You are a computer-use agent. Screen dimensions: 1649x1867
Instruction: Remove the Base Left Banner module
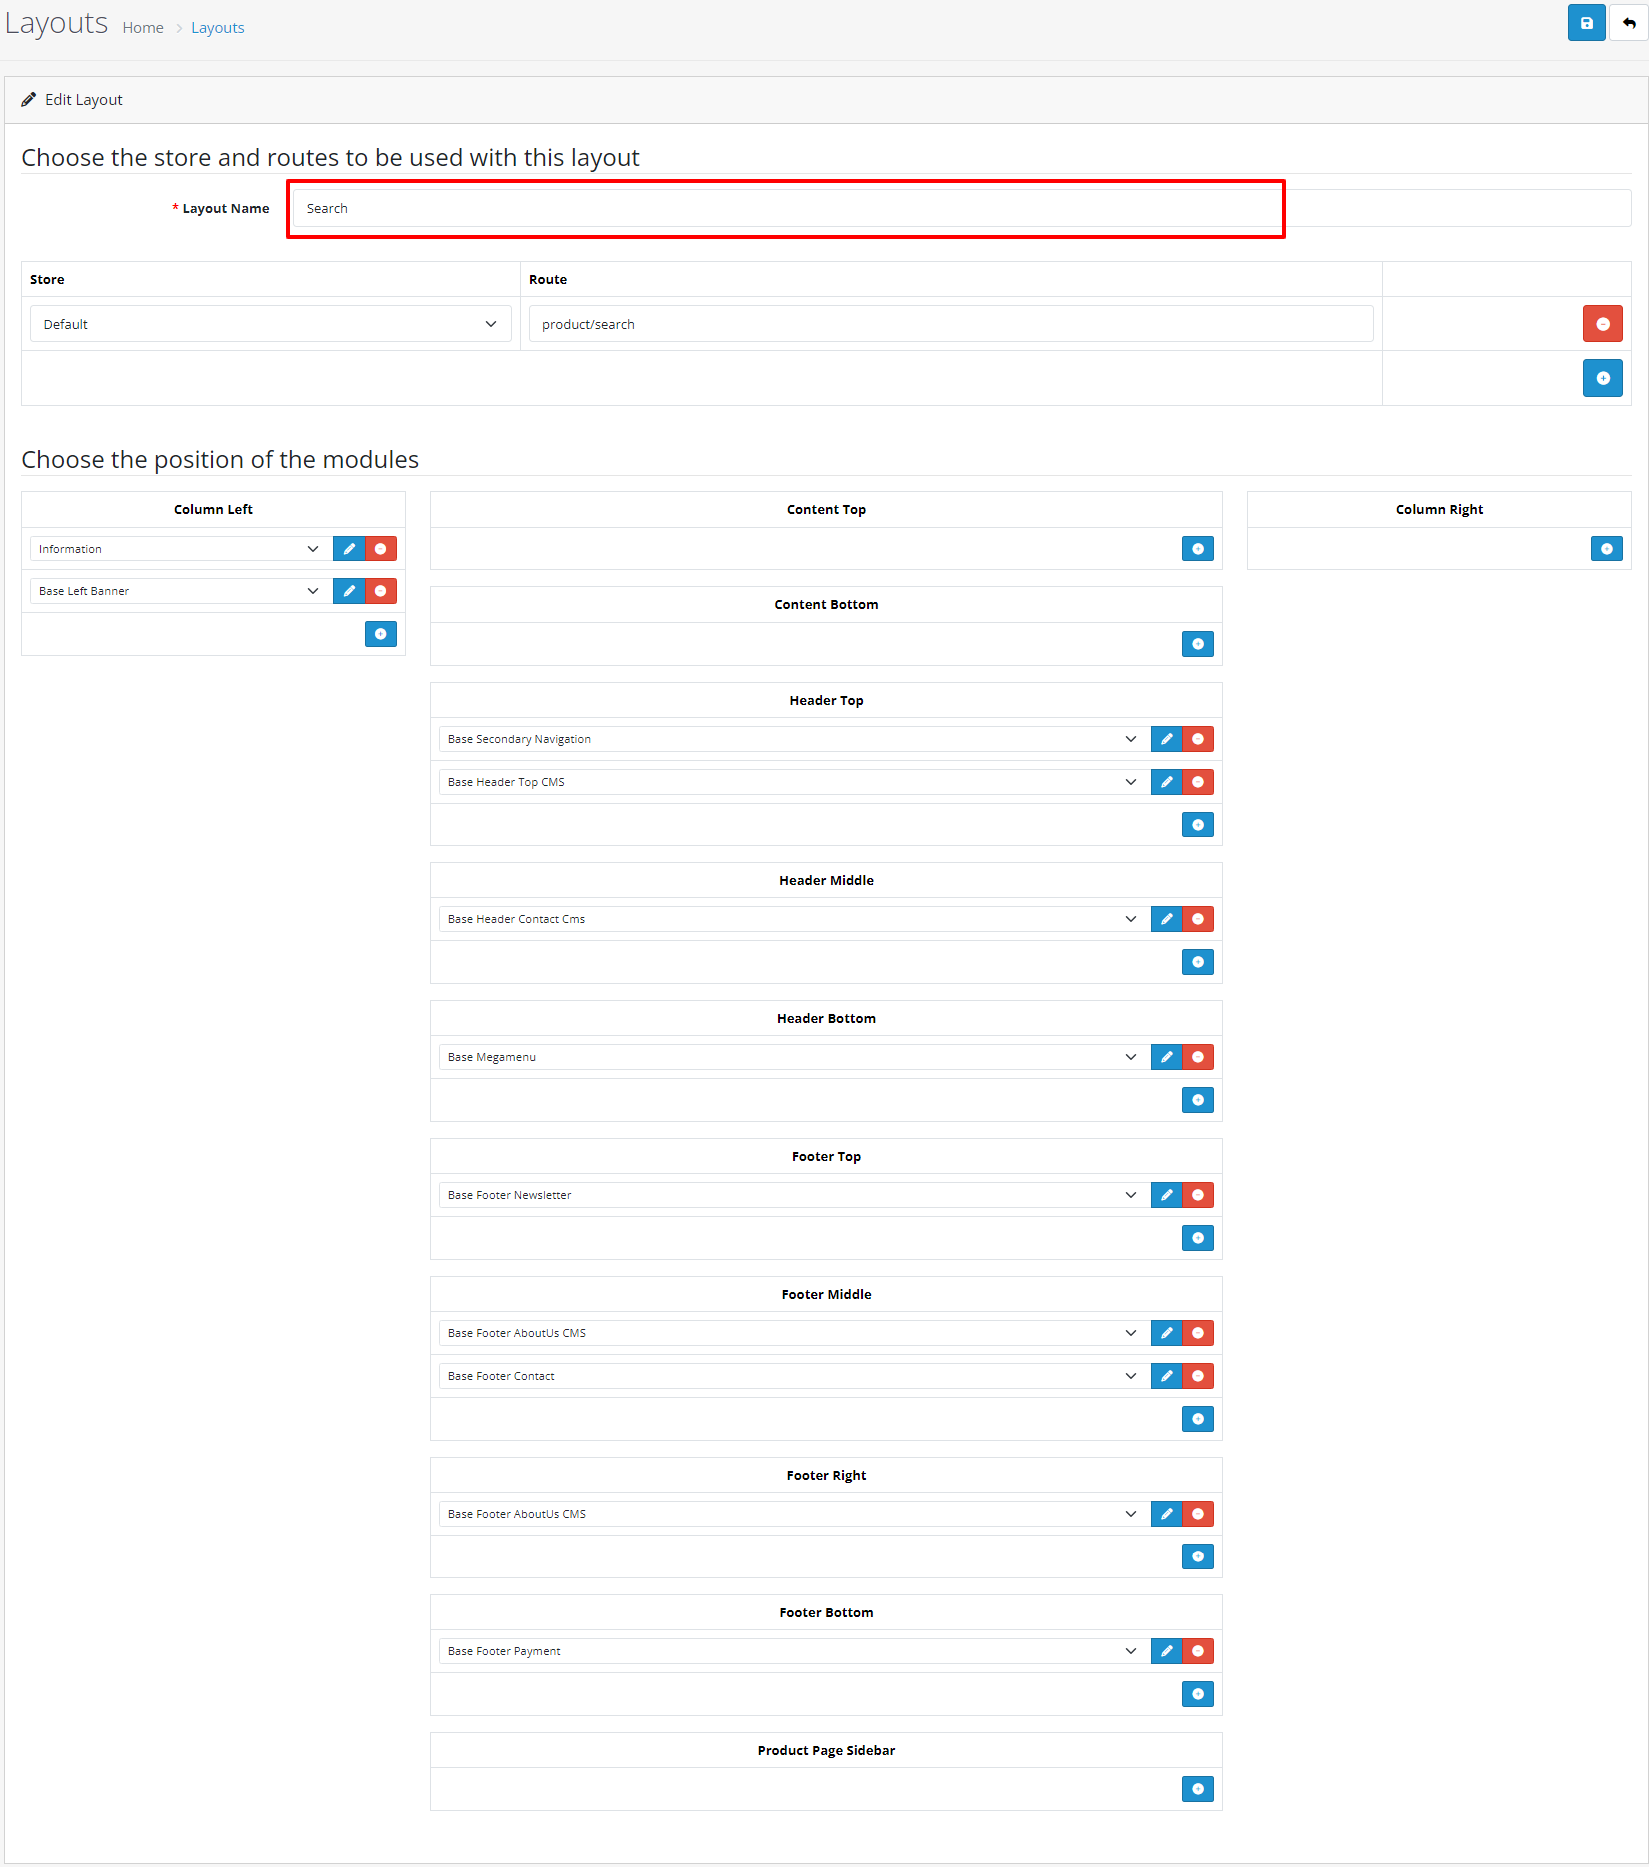tap(381, 591)
